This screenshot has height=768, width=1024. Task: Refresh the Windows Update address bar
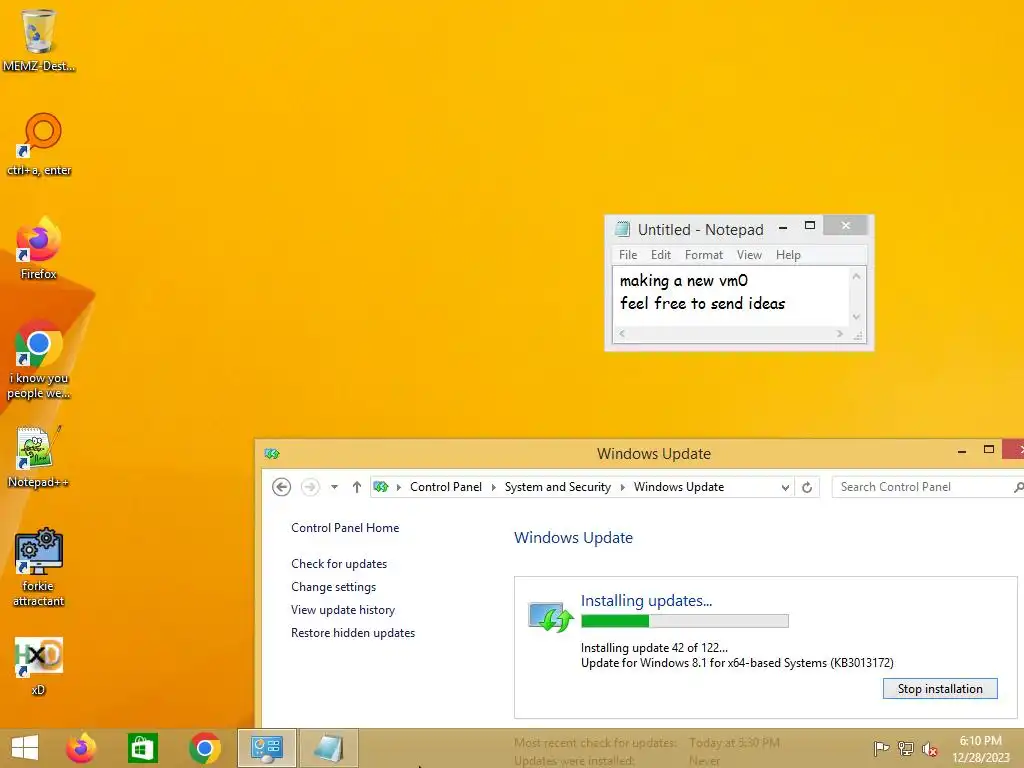(807, 487)
